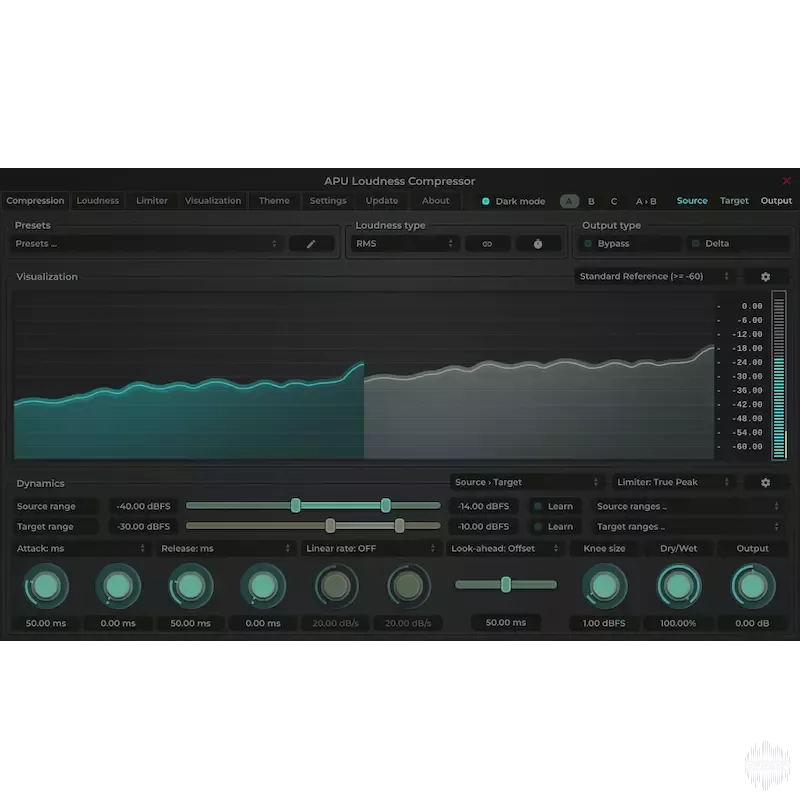Viewport: 800px width, 800px height.
Task: Switch to the Visualization tab
Action: 213,201
